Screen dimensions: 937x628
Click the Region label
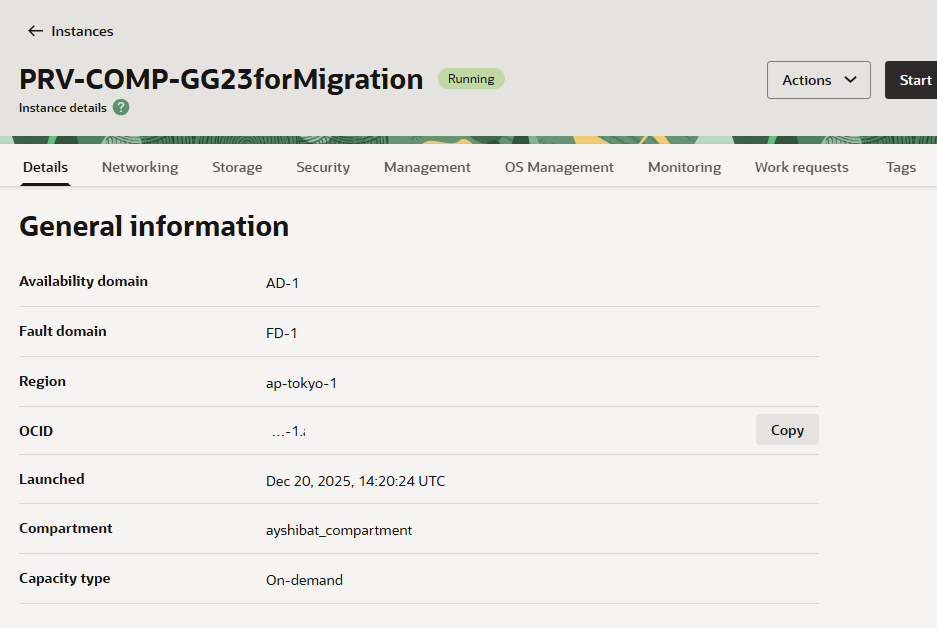point(42,381)
